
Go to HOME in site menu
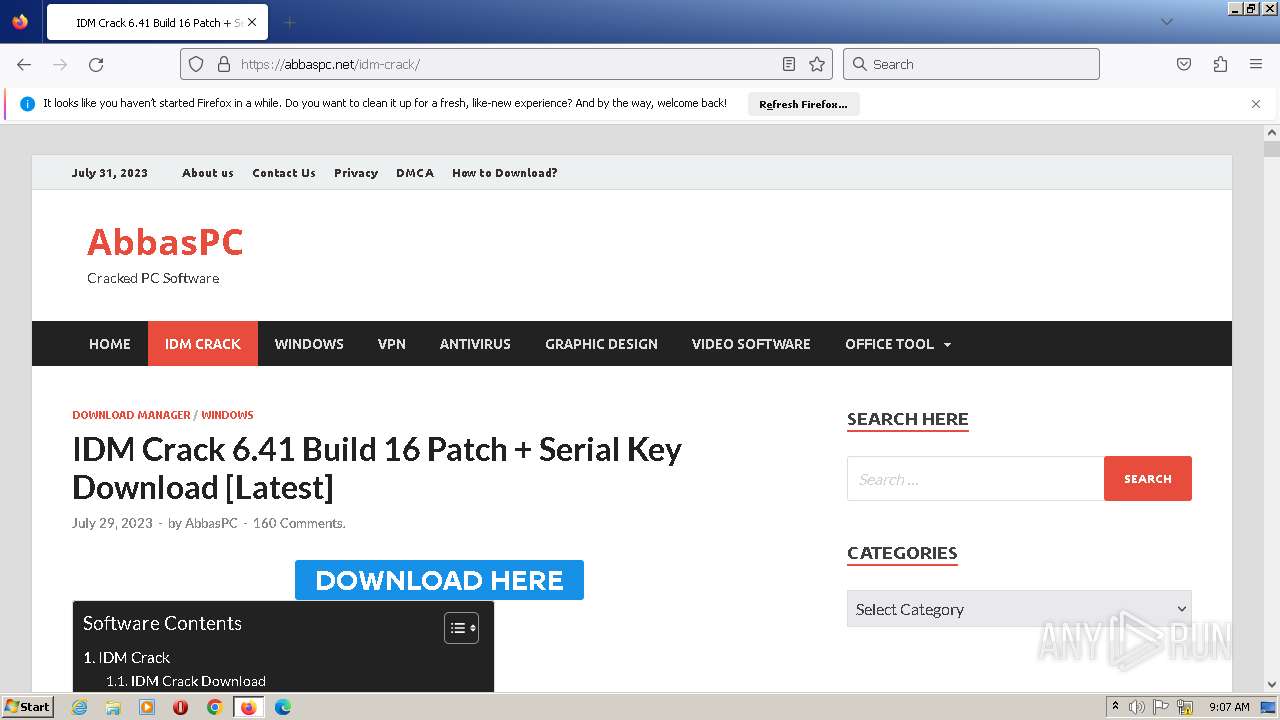point(110,343)
